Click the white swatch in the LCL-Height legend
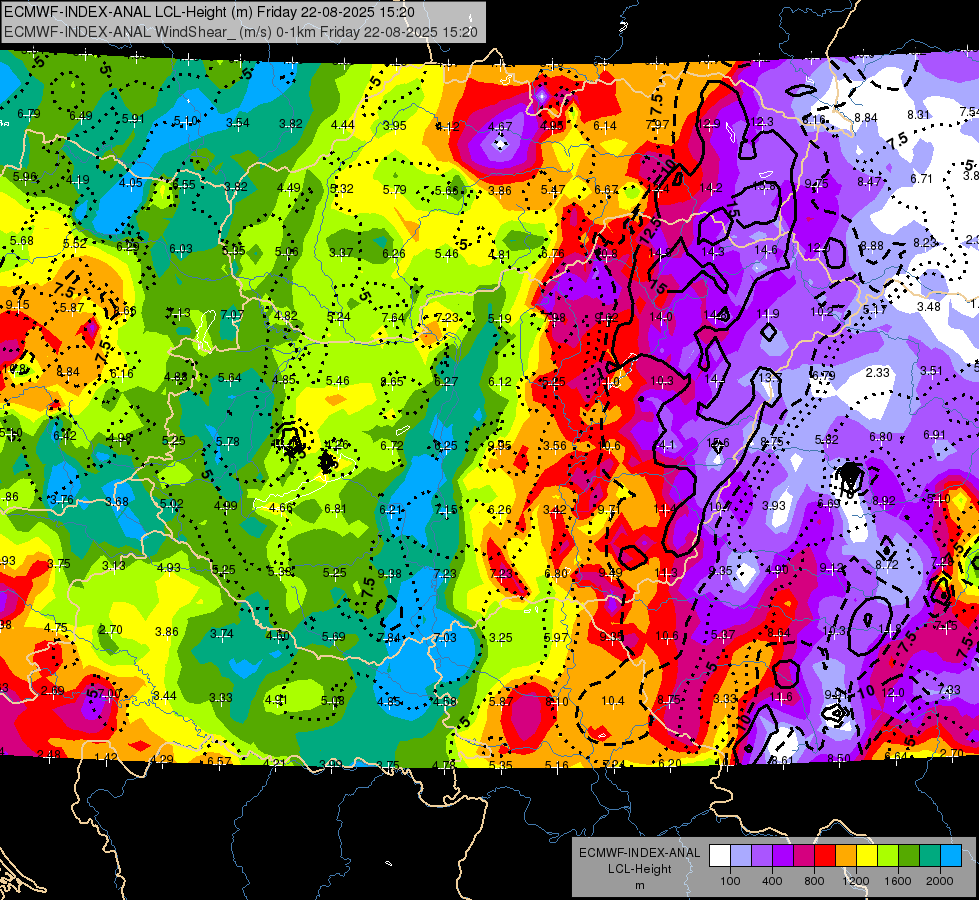This screenshot has width=979, height=900. [x=720, y=856]
